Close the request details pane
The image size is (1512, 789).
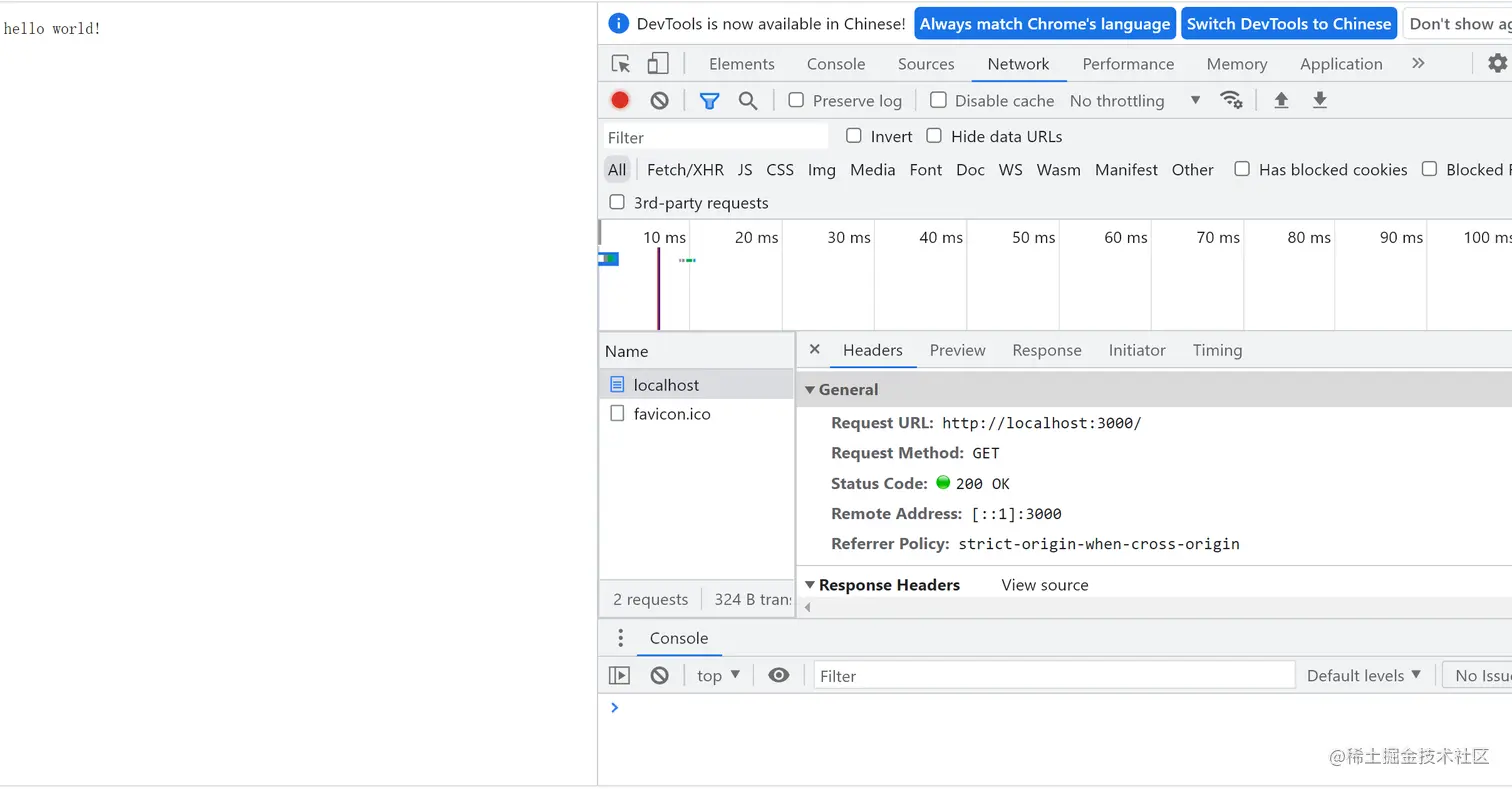click(x=814, y=350)
